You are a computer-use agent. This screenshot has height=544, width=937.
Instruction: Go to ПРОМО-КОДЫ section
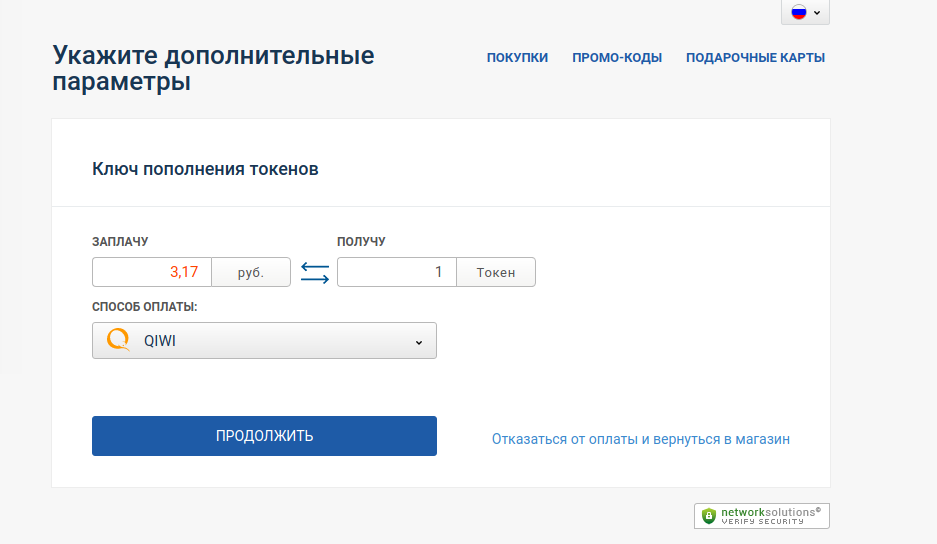pyautogui.click(x=617, y=58)
